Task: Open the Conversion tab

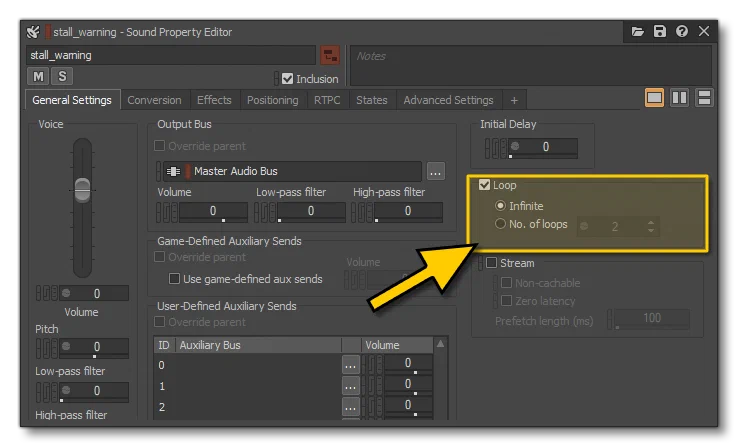Action: tap(154, 100)
